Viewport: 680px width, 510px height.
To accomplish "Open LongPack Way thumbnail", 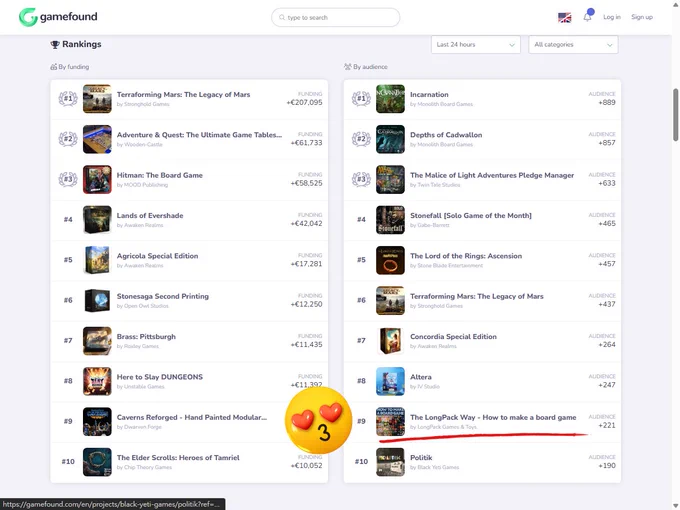I will 390,422.
